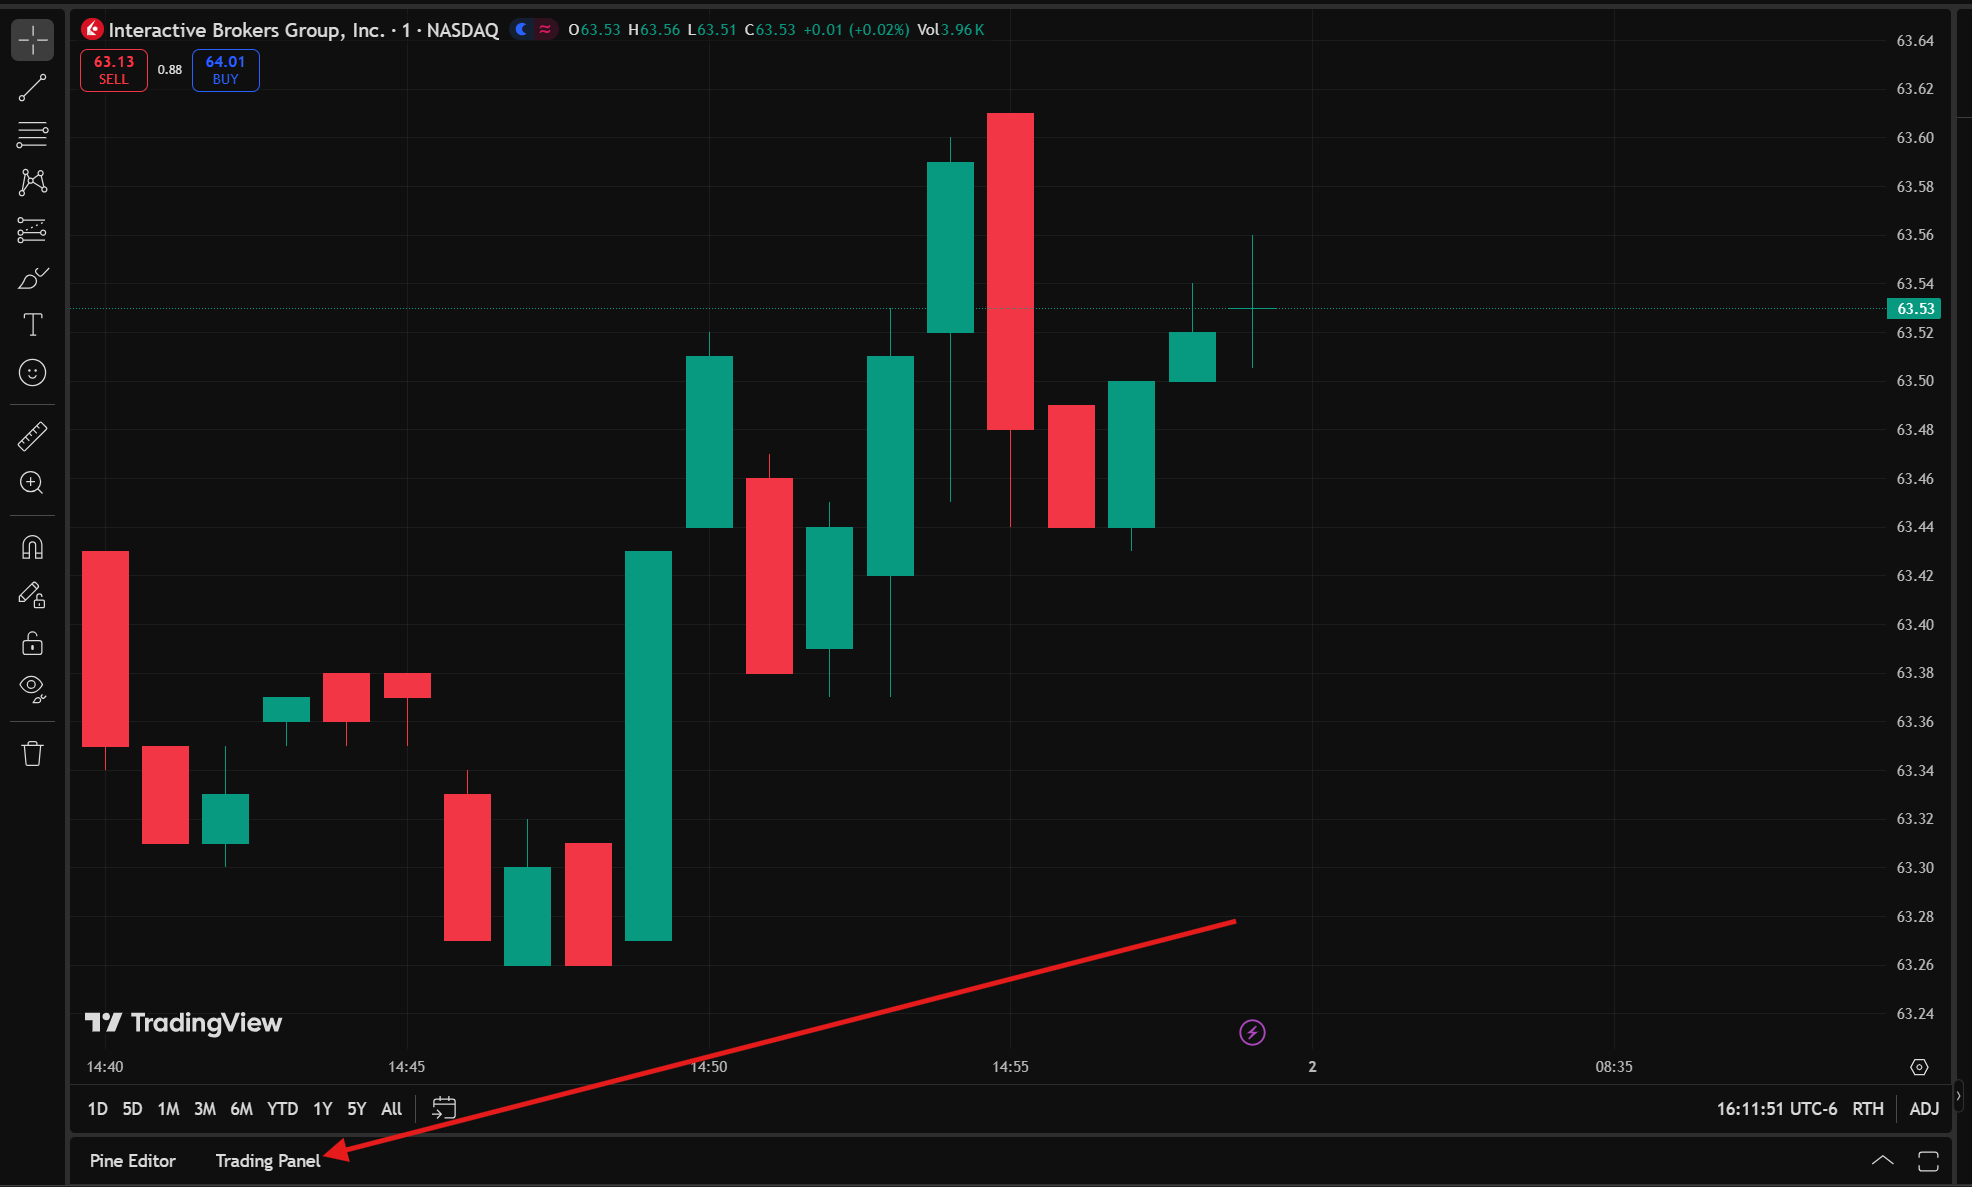
Task: Toggle magnet mode for drawings
Action: pyautogui.click(x=33, y=547)
